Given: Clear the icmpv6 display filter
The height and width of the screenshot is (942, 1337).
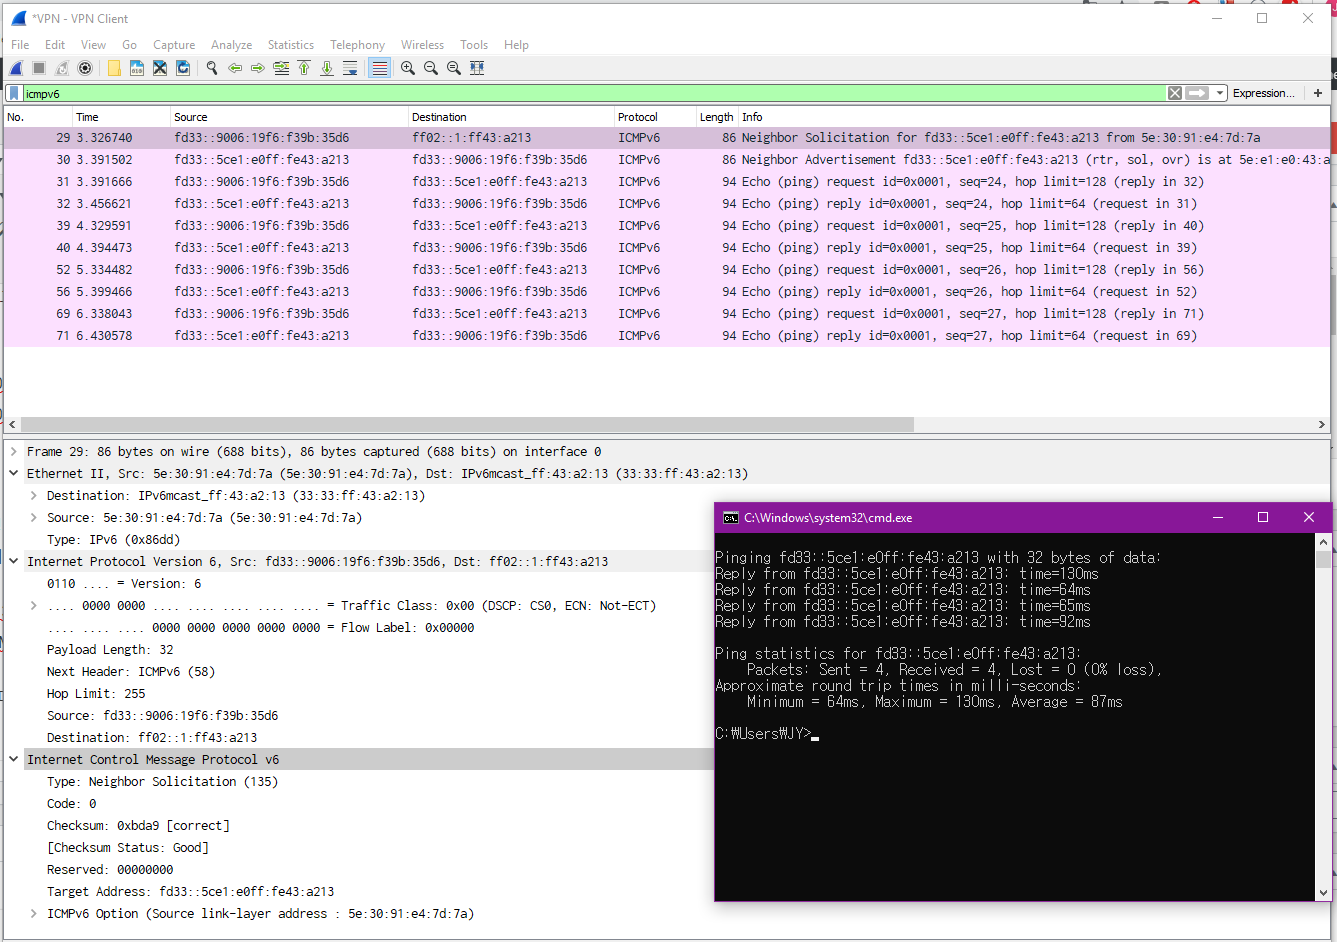Looking at the screenshot, I should 1175,93.
